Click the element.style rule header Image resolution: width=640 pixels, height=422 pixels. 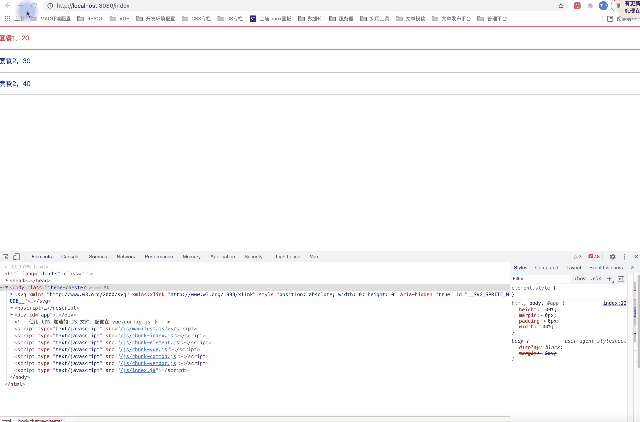pyautogui.click(x=533, y=288)
